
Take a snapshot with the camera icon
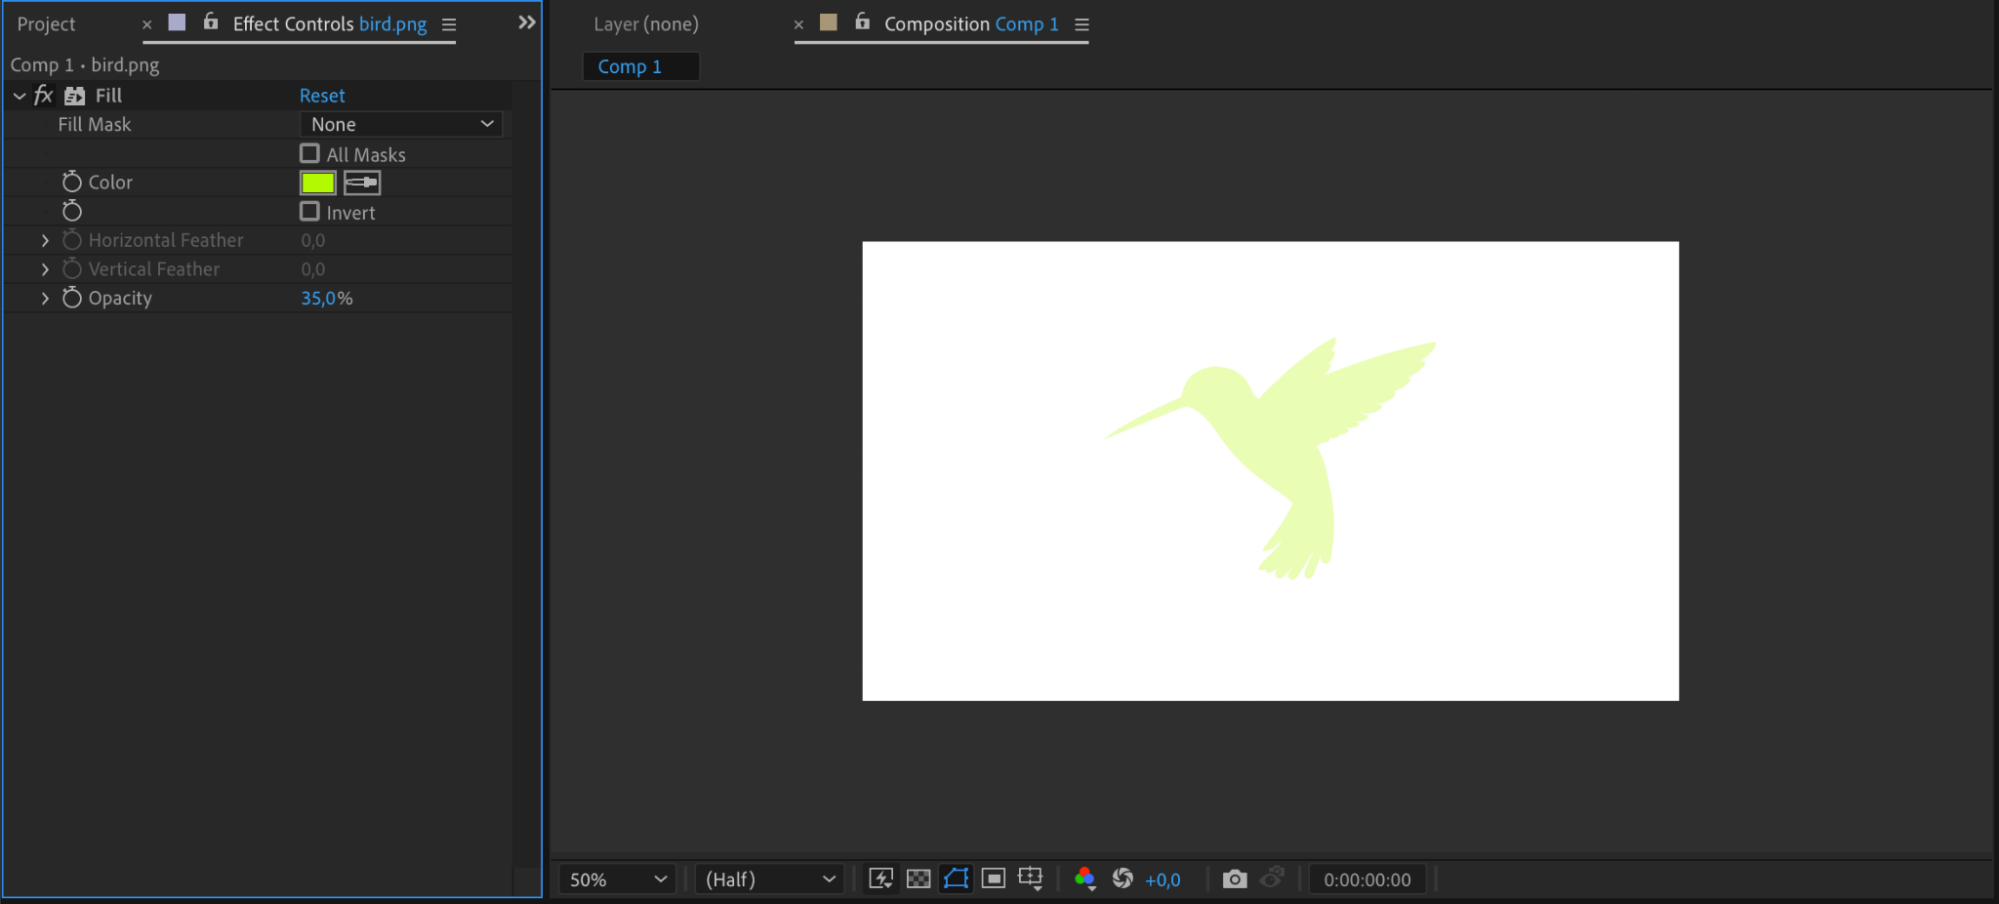(1235, 879)
